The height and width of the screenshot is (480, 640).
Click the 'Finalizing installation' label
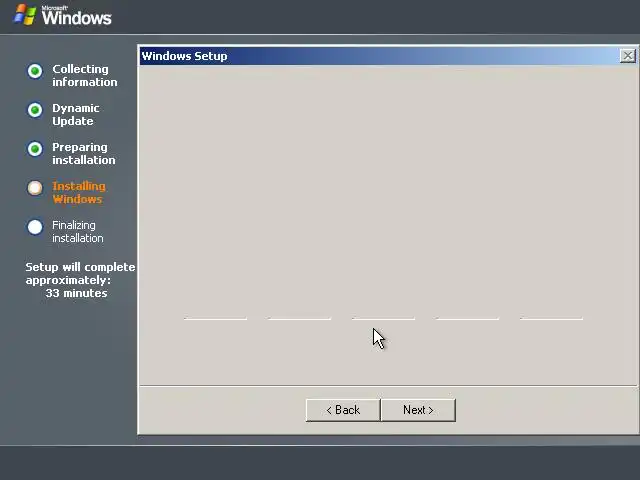[x=78, y=231]
